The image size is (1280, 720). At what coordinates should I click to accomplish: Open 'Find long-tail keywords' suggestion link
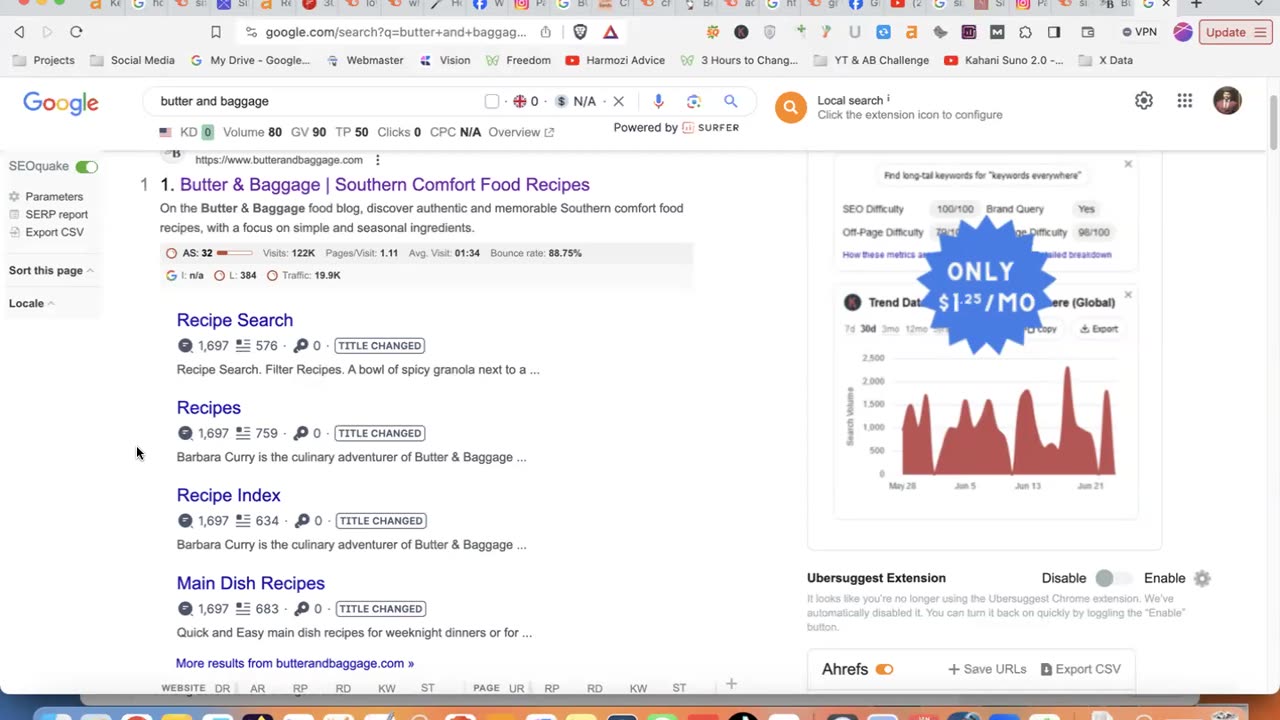982,176
